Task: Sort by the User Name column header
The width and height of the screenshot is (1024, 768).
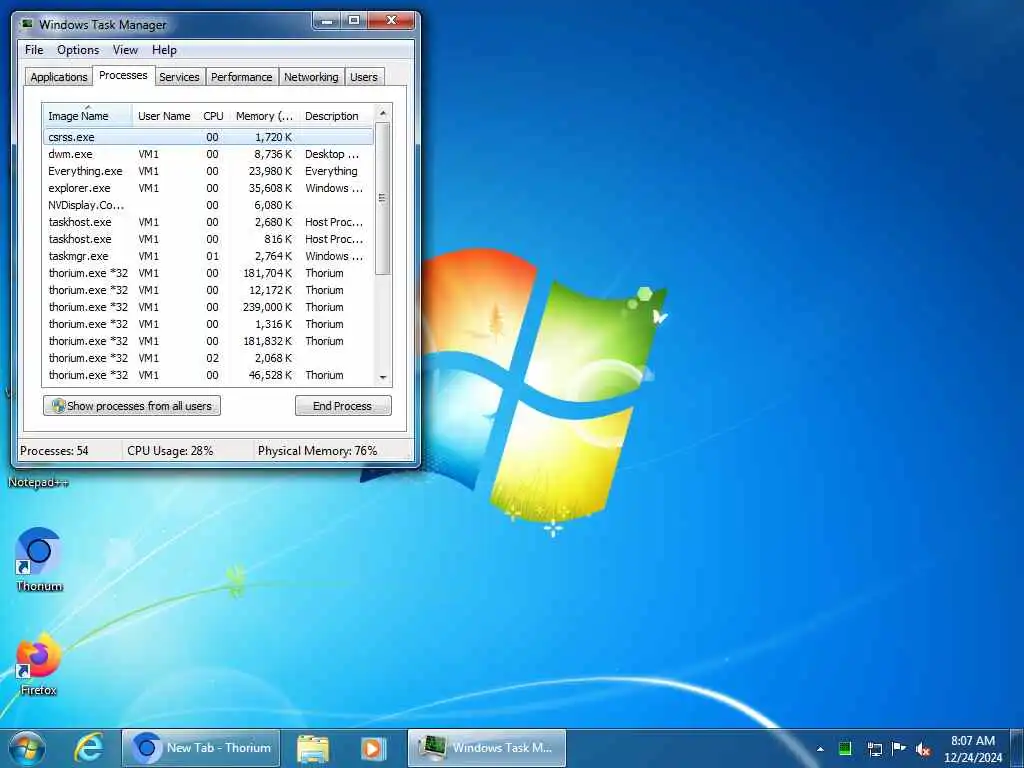Action: pos(164,116)
